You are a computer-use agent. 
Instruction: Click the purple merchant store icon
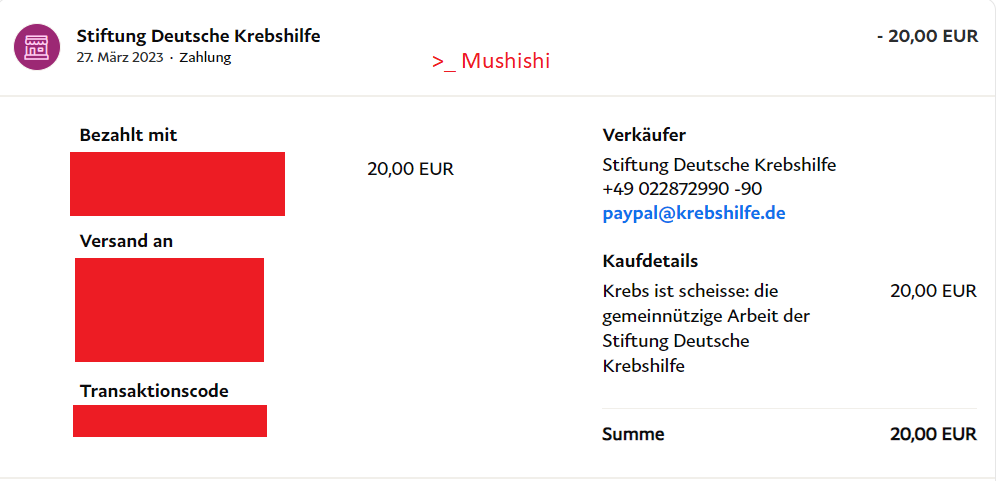point(36,47)
